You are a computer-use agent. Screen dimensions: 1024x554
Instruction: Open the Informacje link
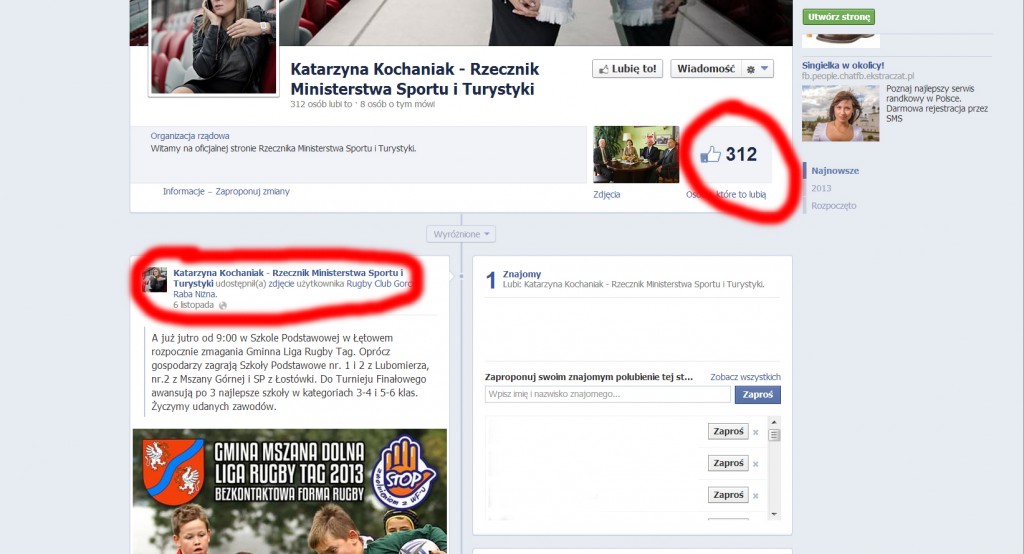coord(184,191)
